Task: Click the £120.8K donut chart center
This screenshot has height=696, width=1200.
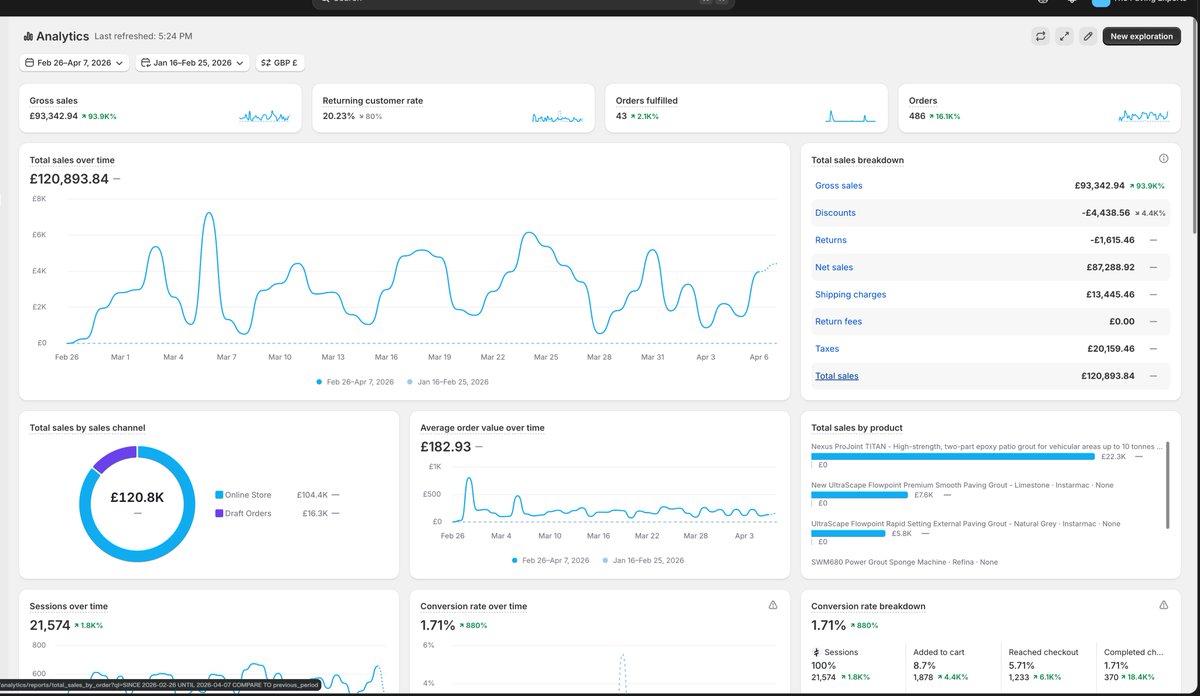Action: 137,496
